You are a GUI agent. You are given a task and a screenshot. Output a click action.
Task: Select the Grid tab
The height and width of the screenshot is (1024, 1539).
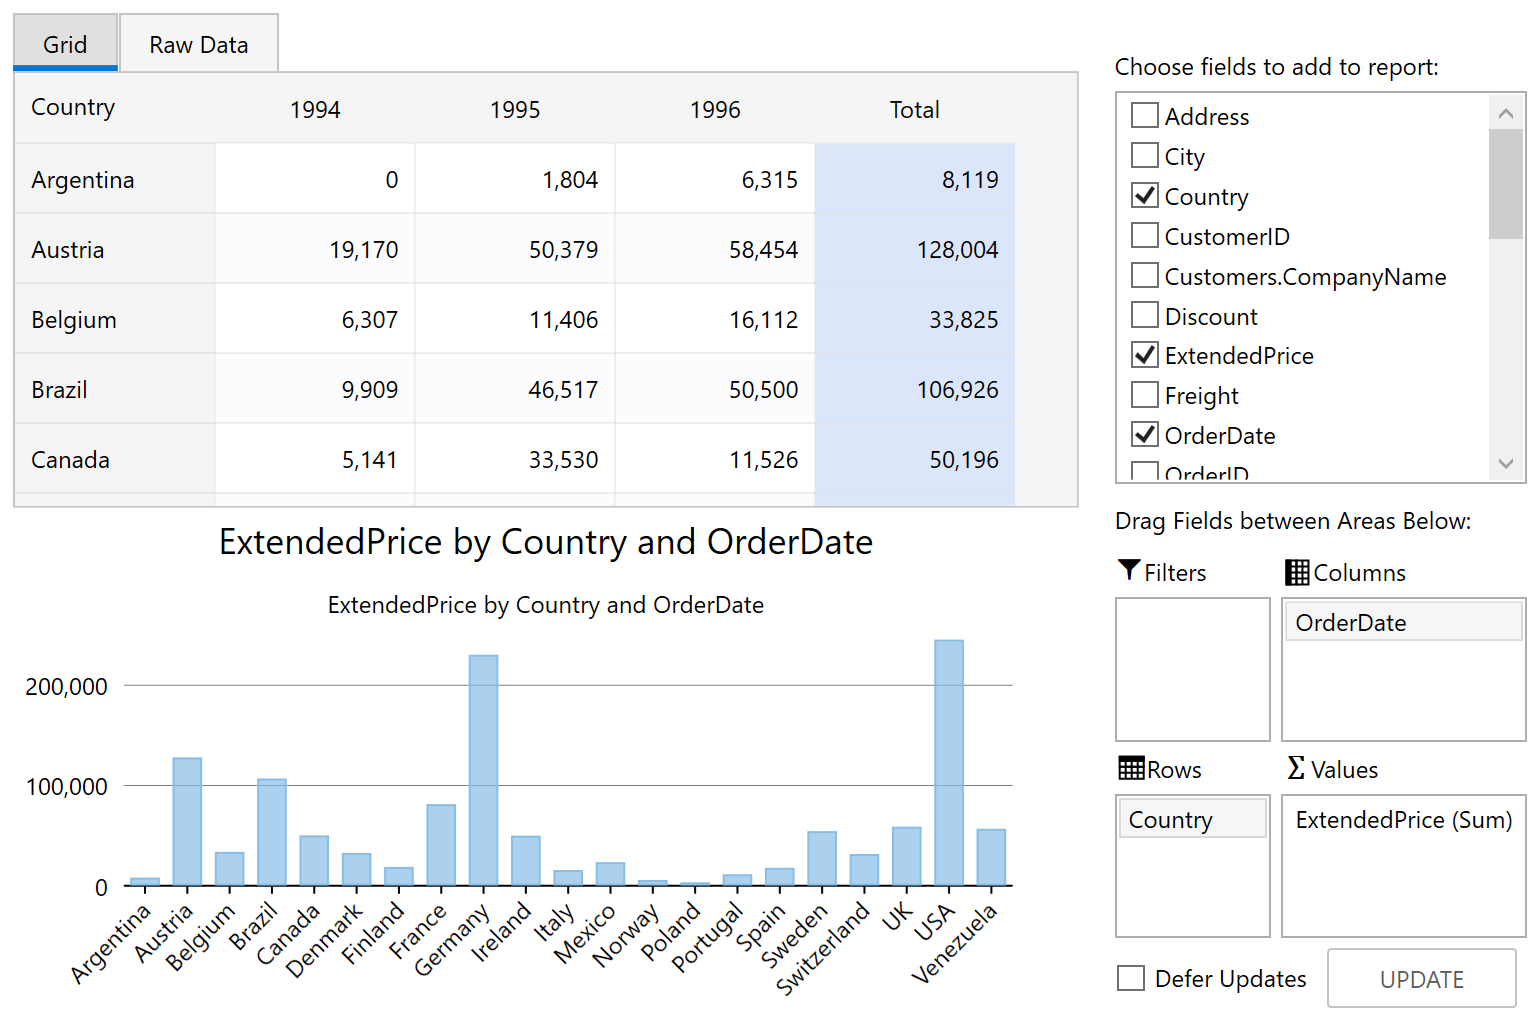click(x=65, y=45)
